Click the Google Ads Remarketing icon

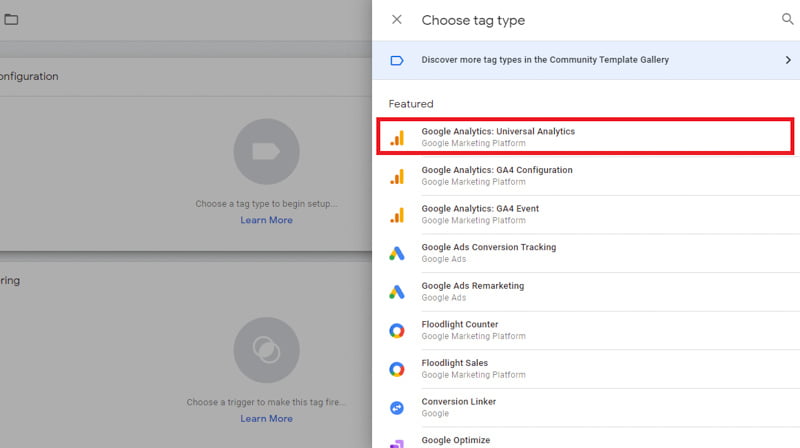point(397,292)
